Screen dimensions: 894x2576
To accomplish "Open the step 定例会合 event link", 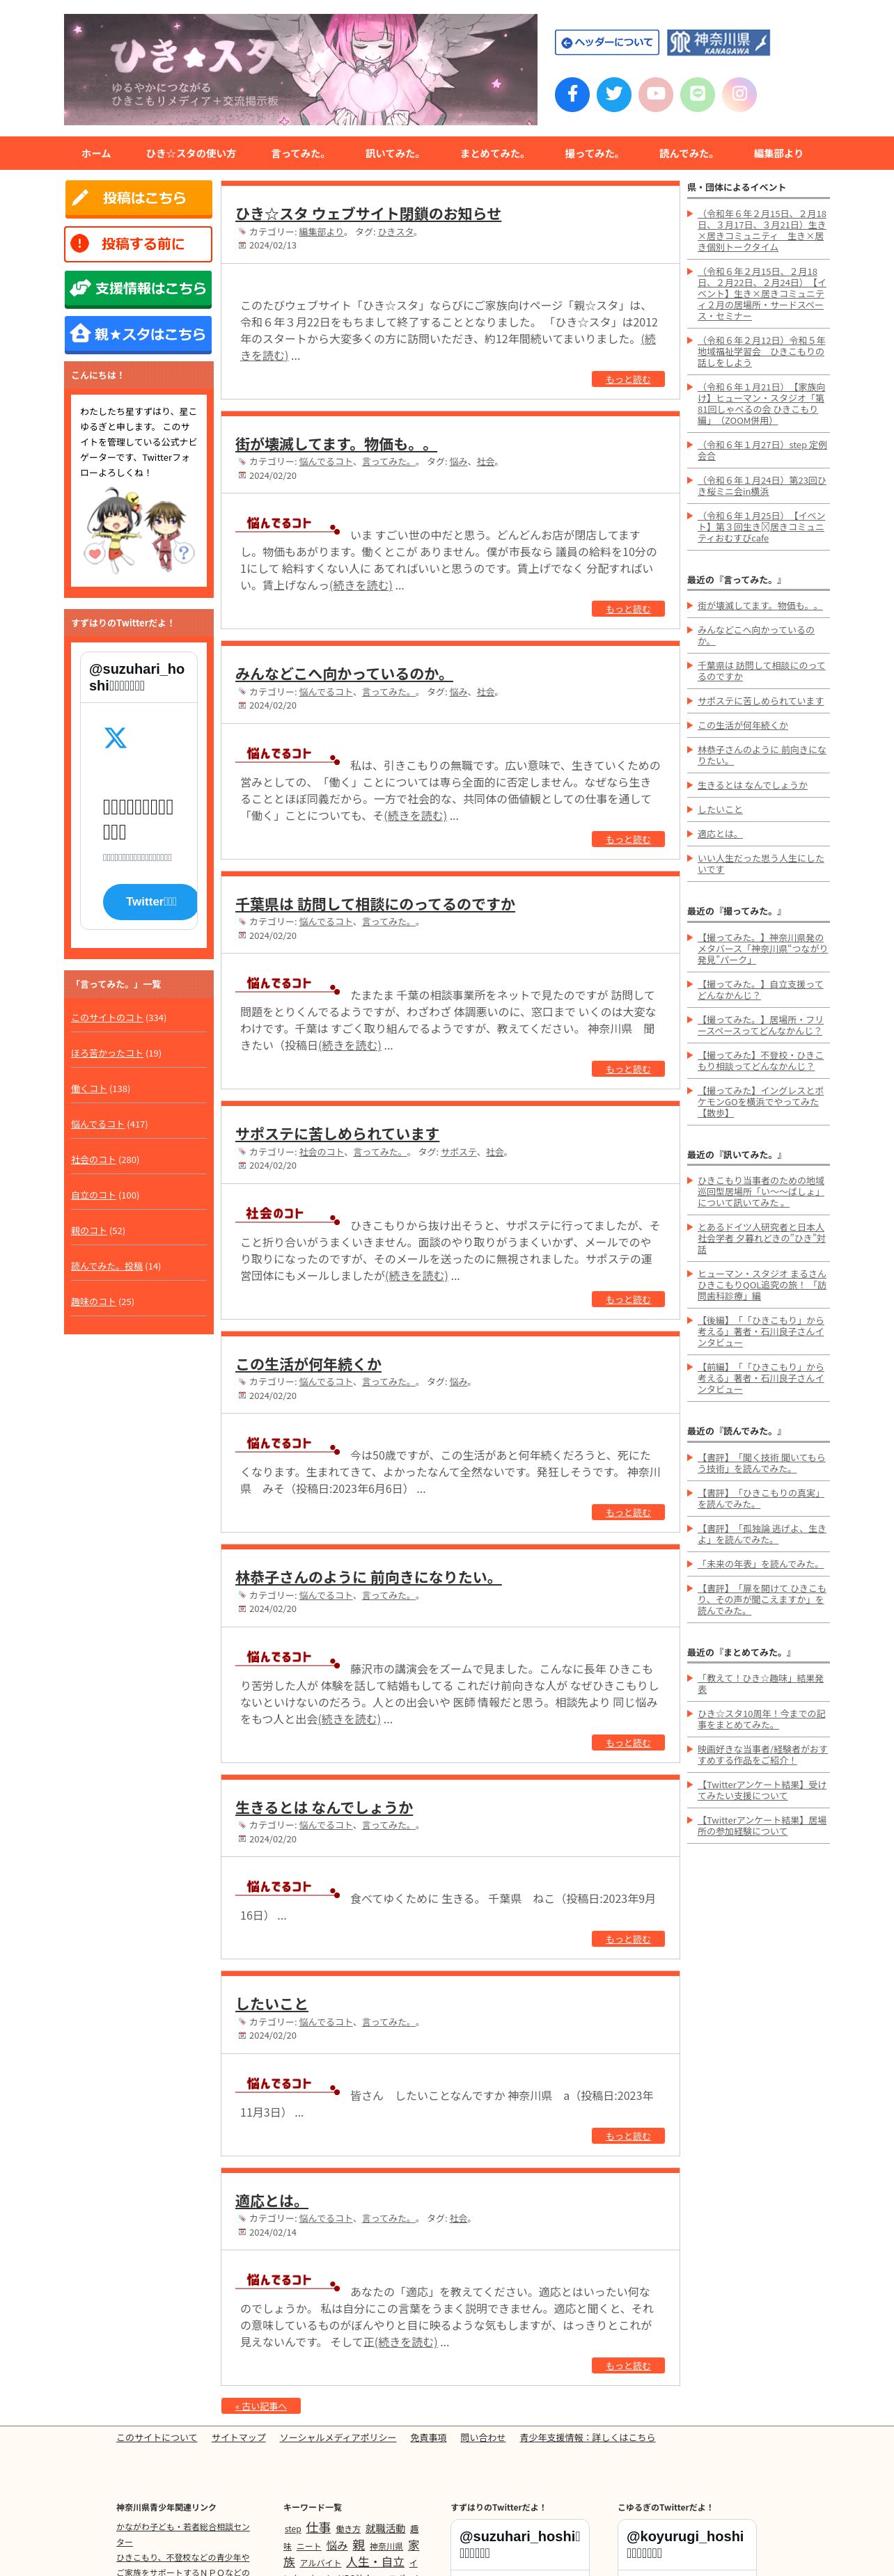I will [x=762, y=450].
